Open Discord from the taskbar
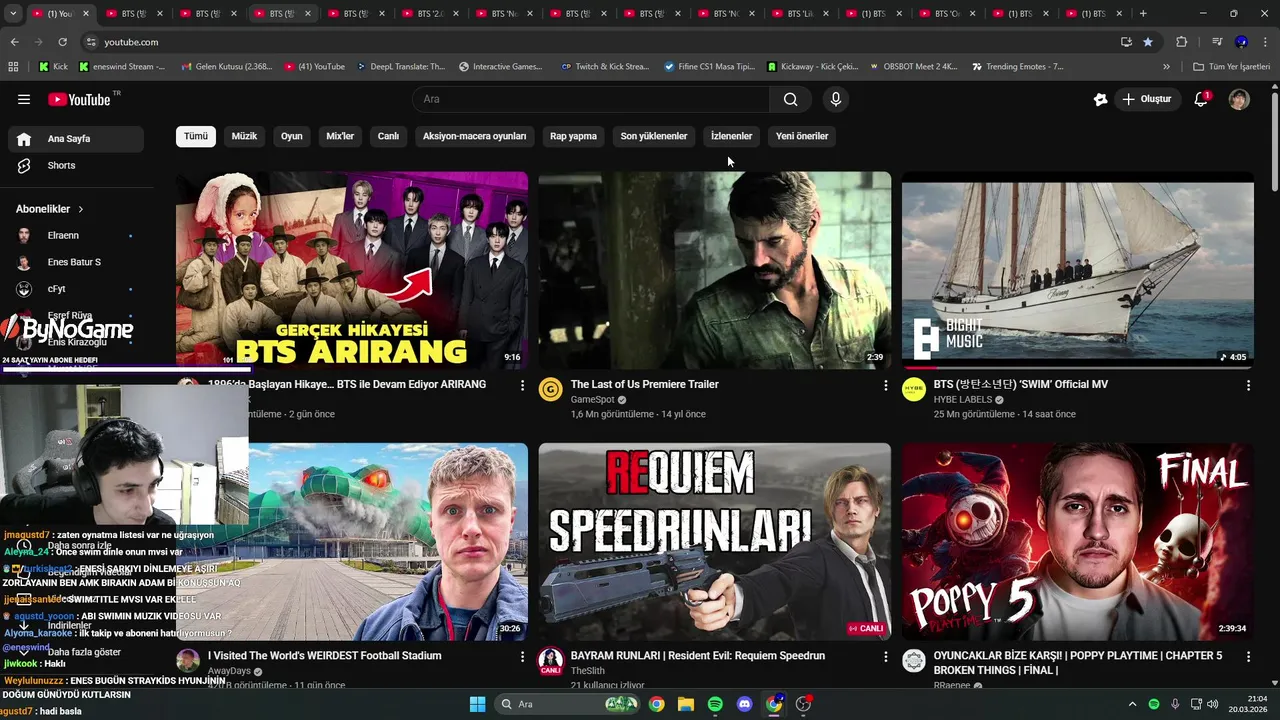 [744, 704]
